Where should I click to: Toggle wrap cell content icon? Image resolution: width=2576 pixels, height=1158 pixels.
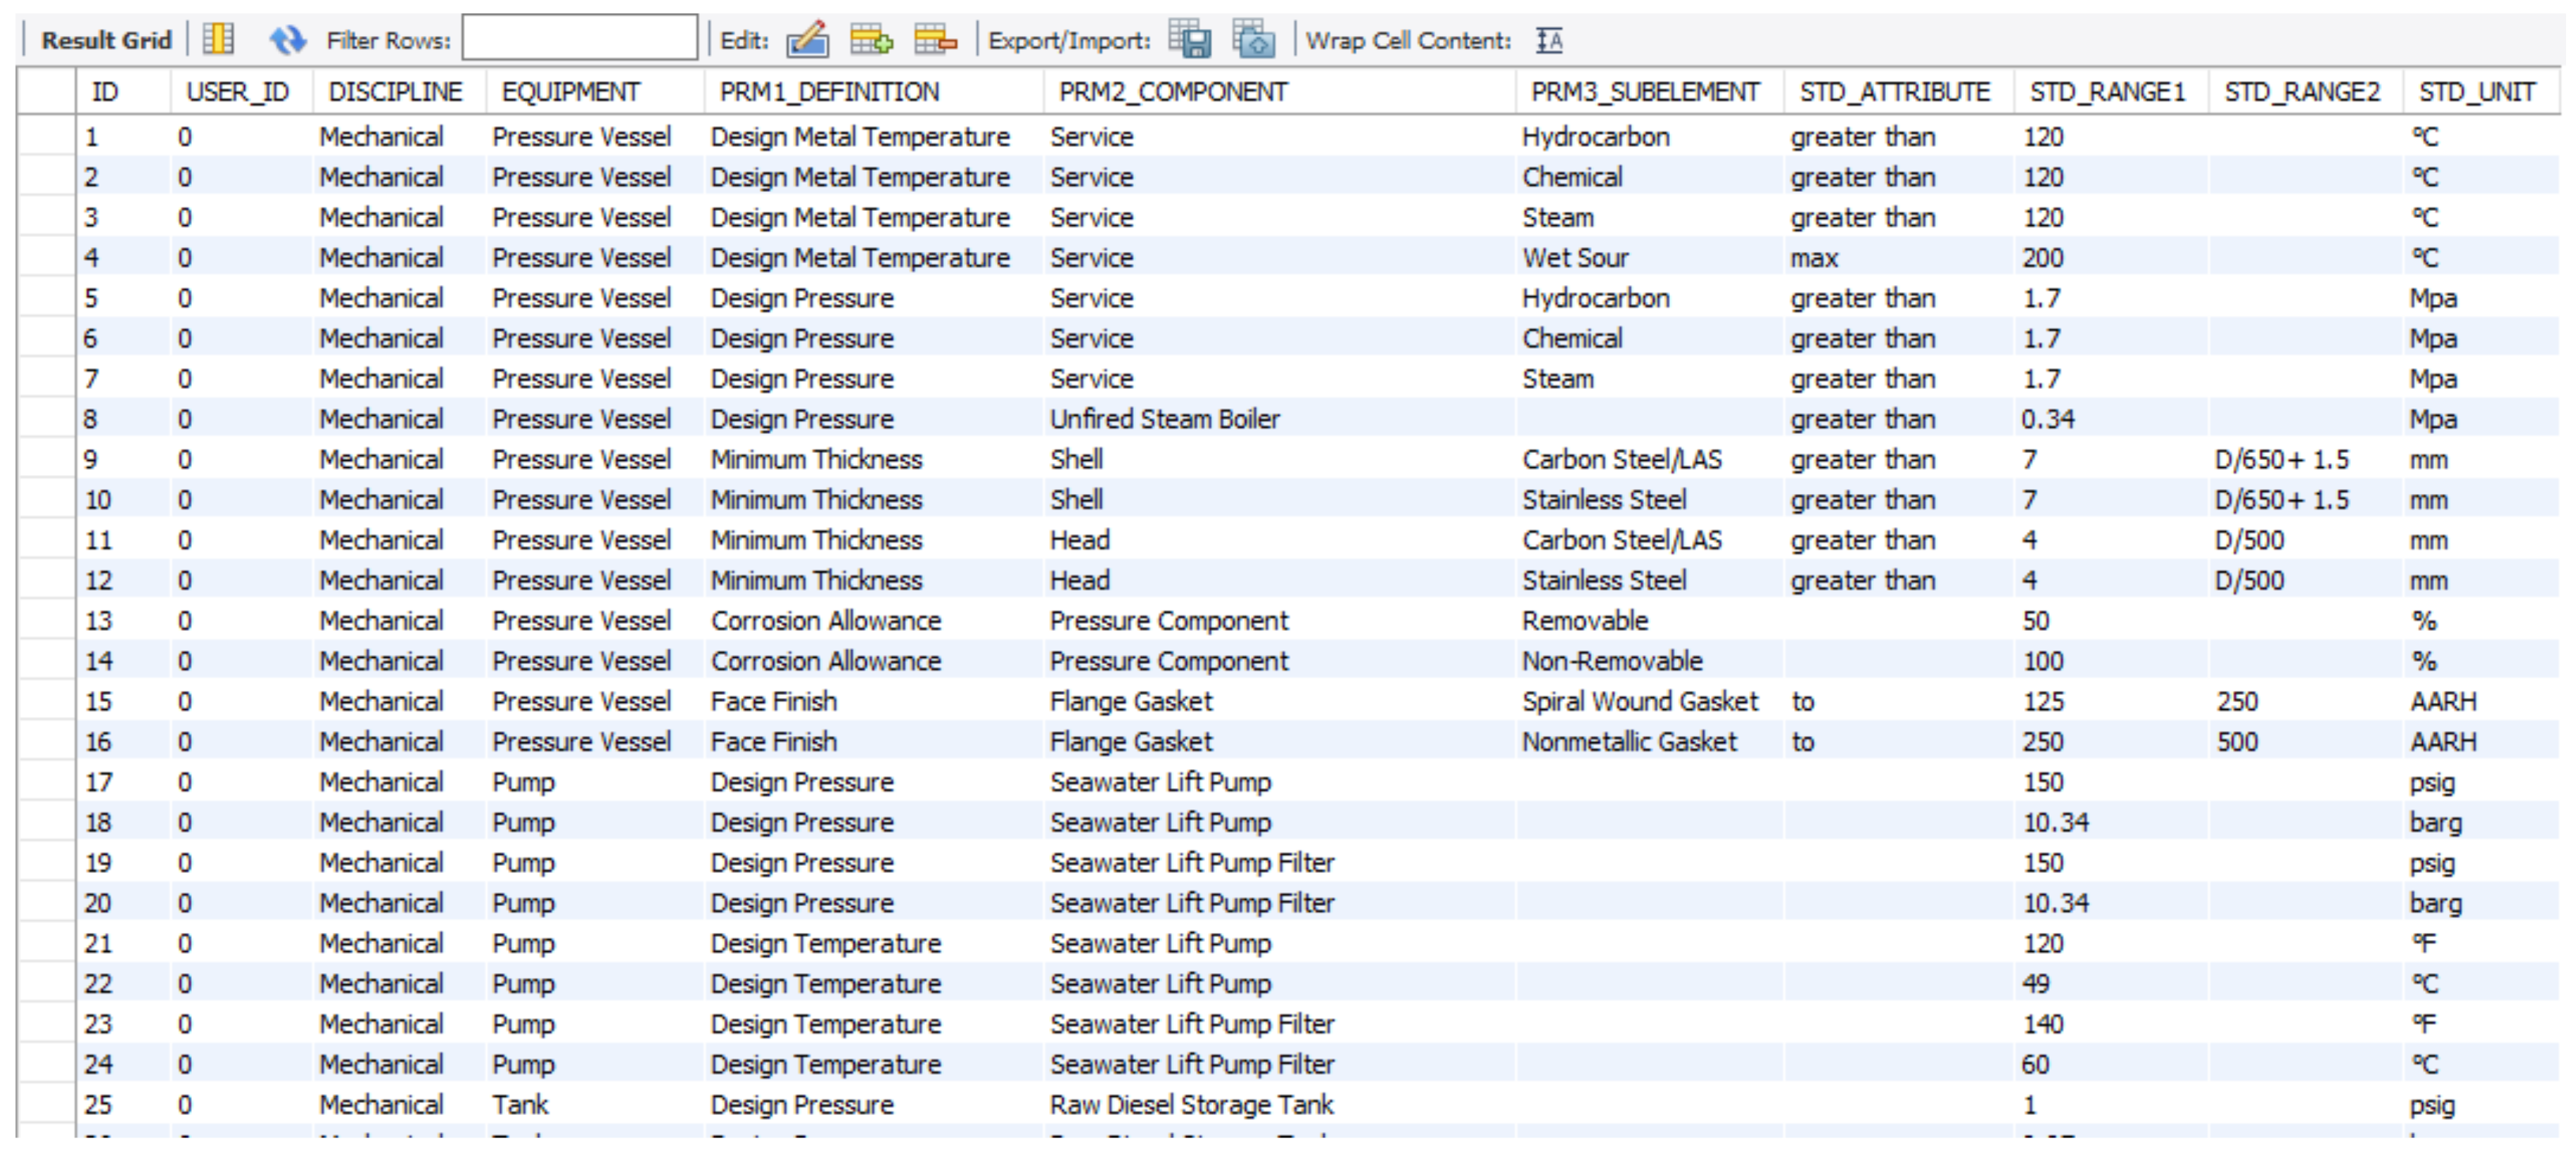pos(1549,40)
